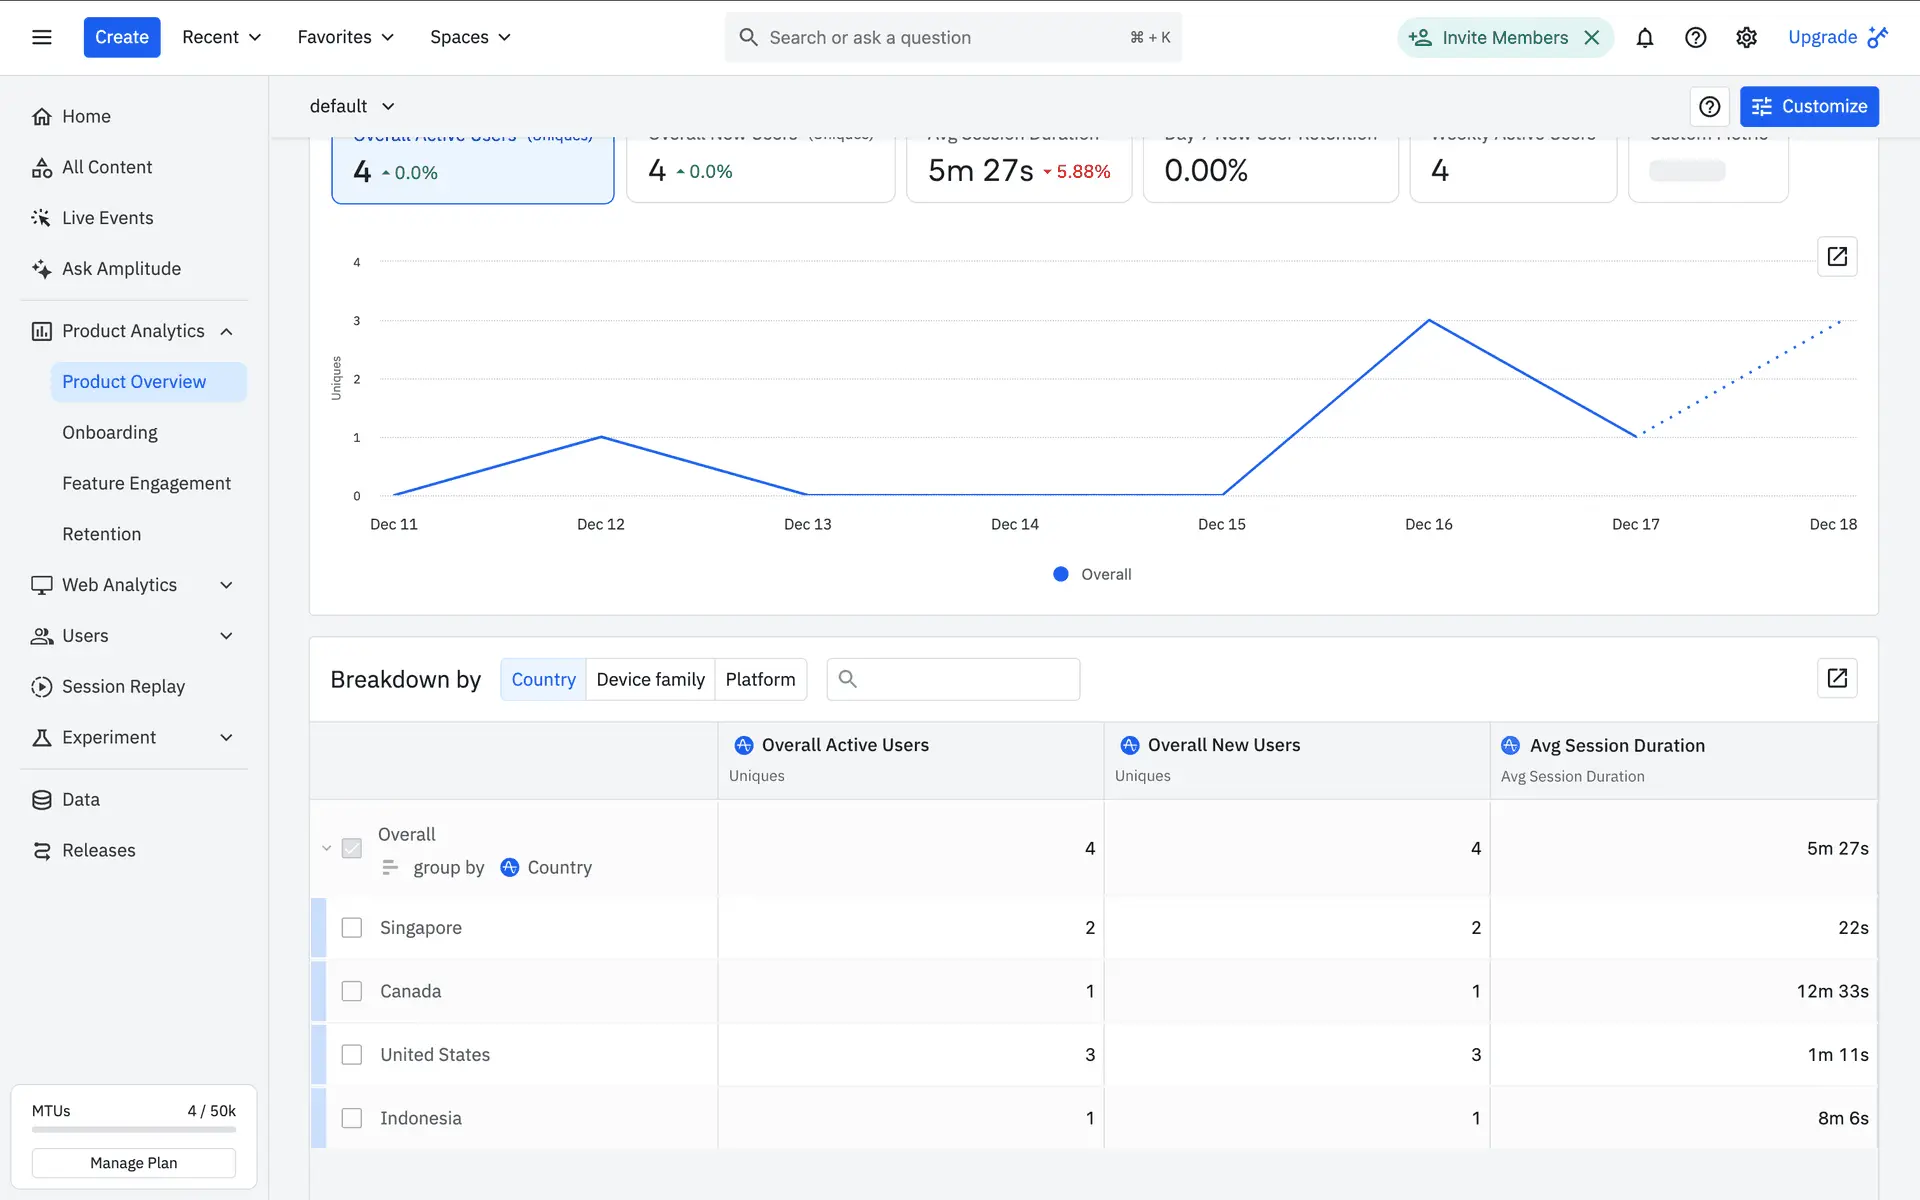Click the Overall legend color dot
The image size is (1920, 1200).
point(1061,574)
